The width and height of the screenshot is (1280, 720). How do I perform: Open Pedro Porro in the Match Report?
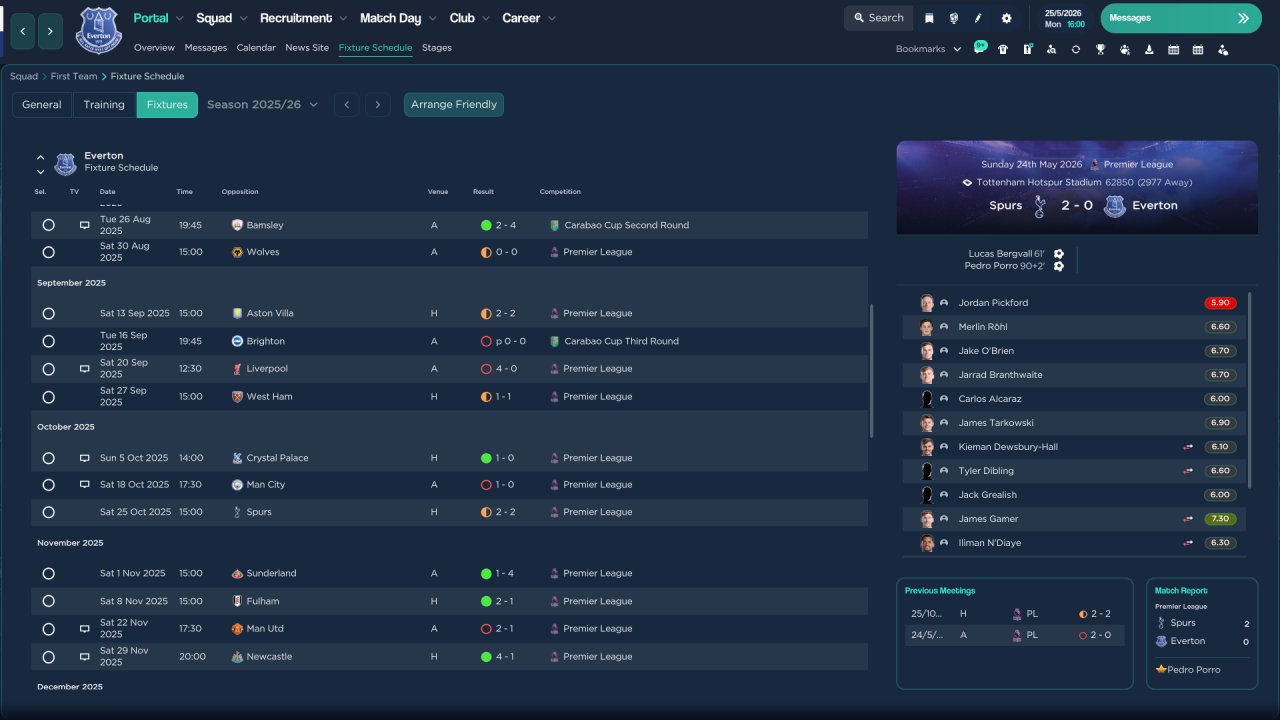[x=1193, y=669]
